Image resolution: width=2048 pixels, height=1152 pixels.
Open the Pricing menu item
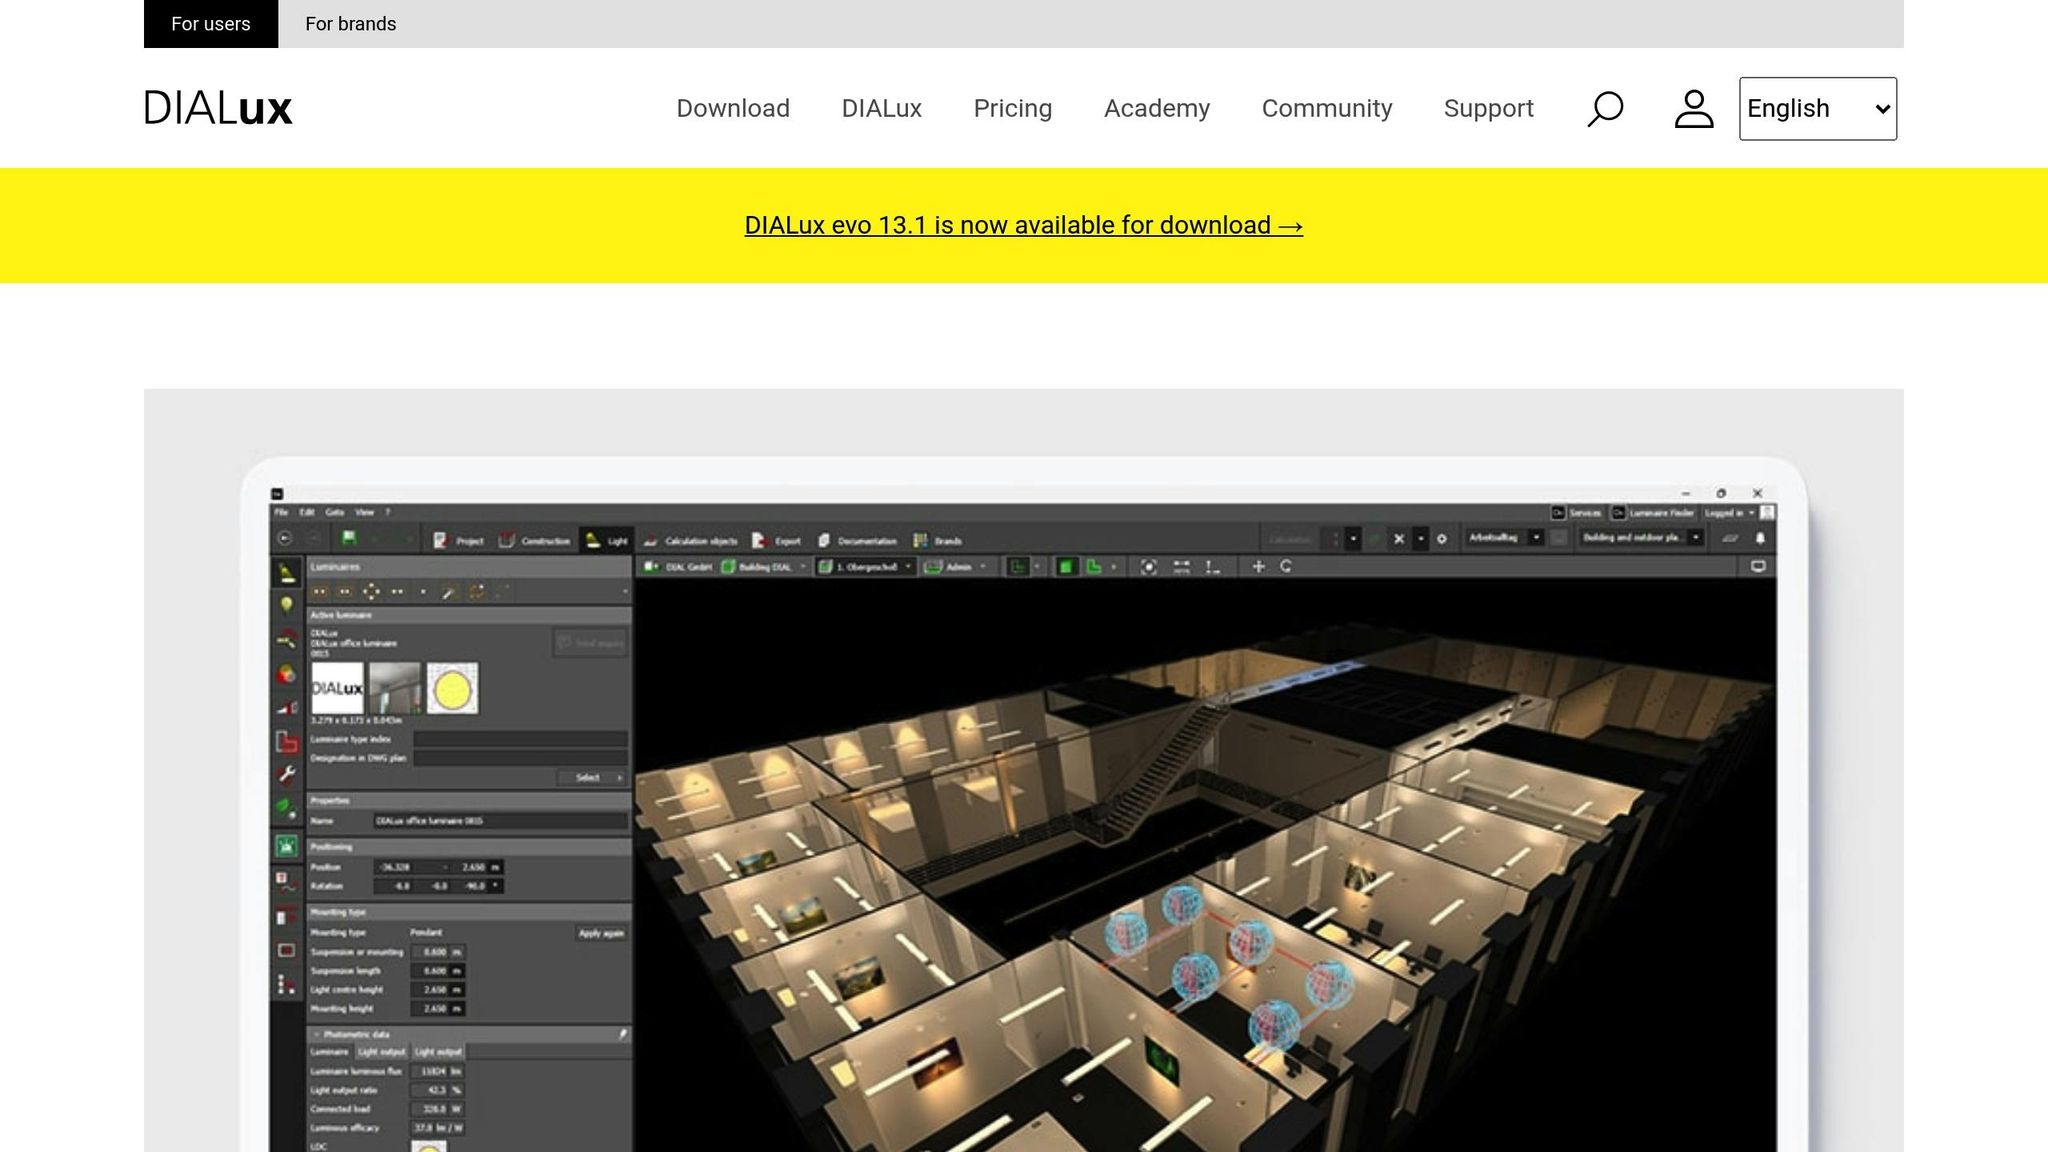(1012, 108)
